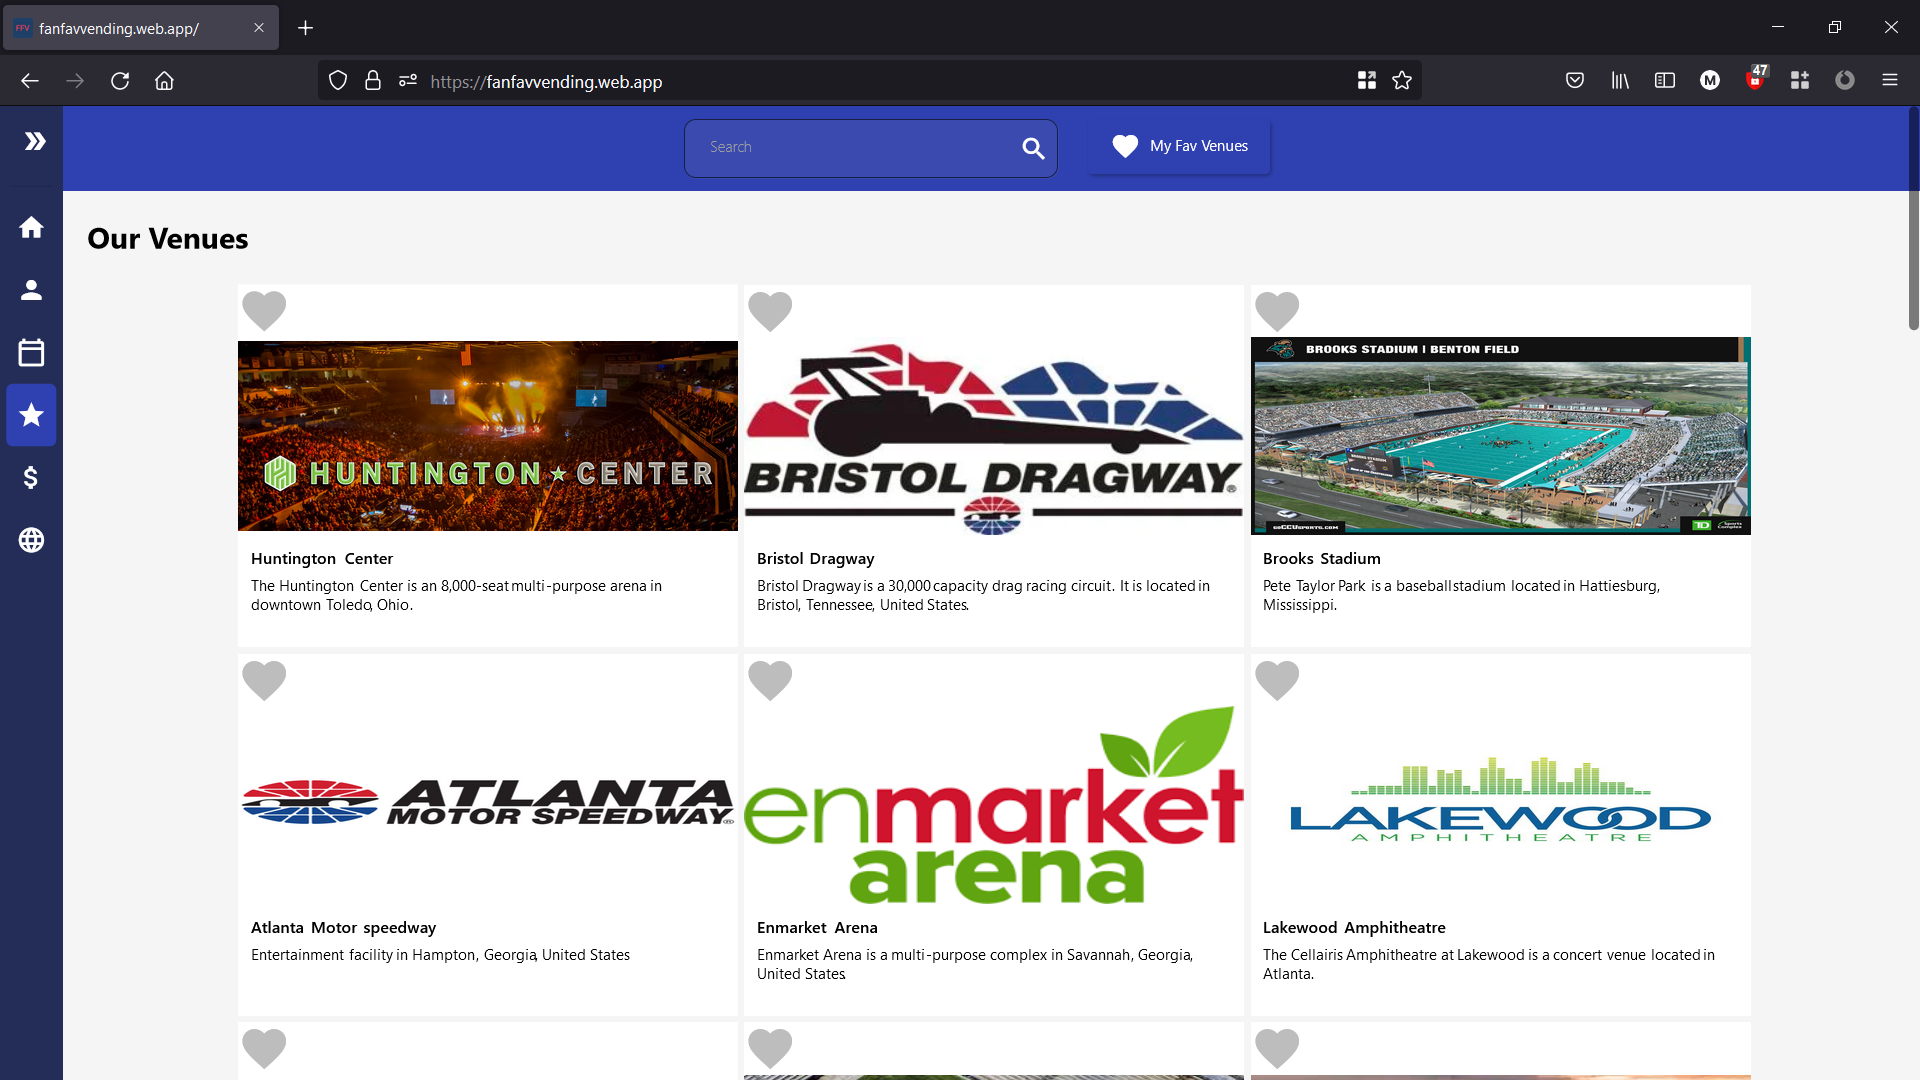Image resolution: width=1920 pixels, height=1080 pixels.
Task: Open the Atlanta Motor Speedway logo image
Action: pos(488,802)
